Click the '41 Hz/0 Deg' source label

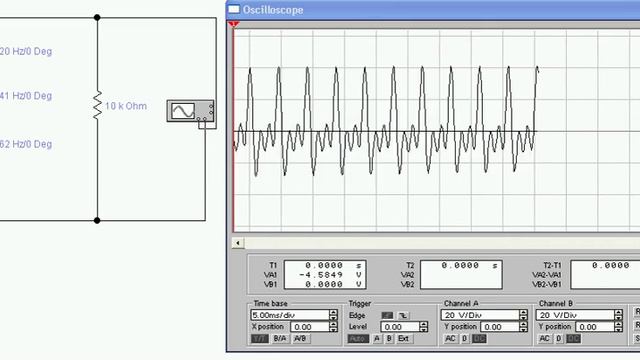click(x=26, y=96)
